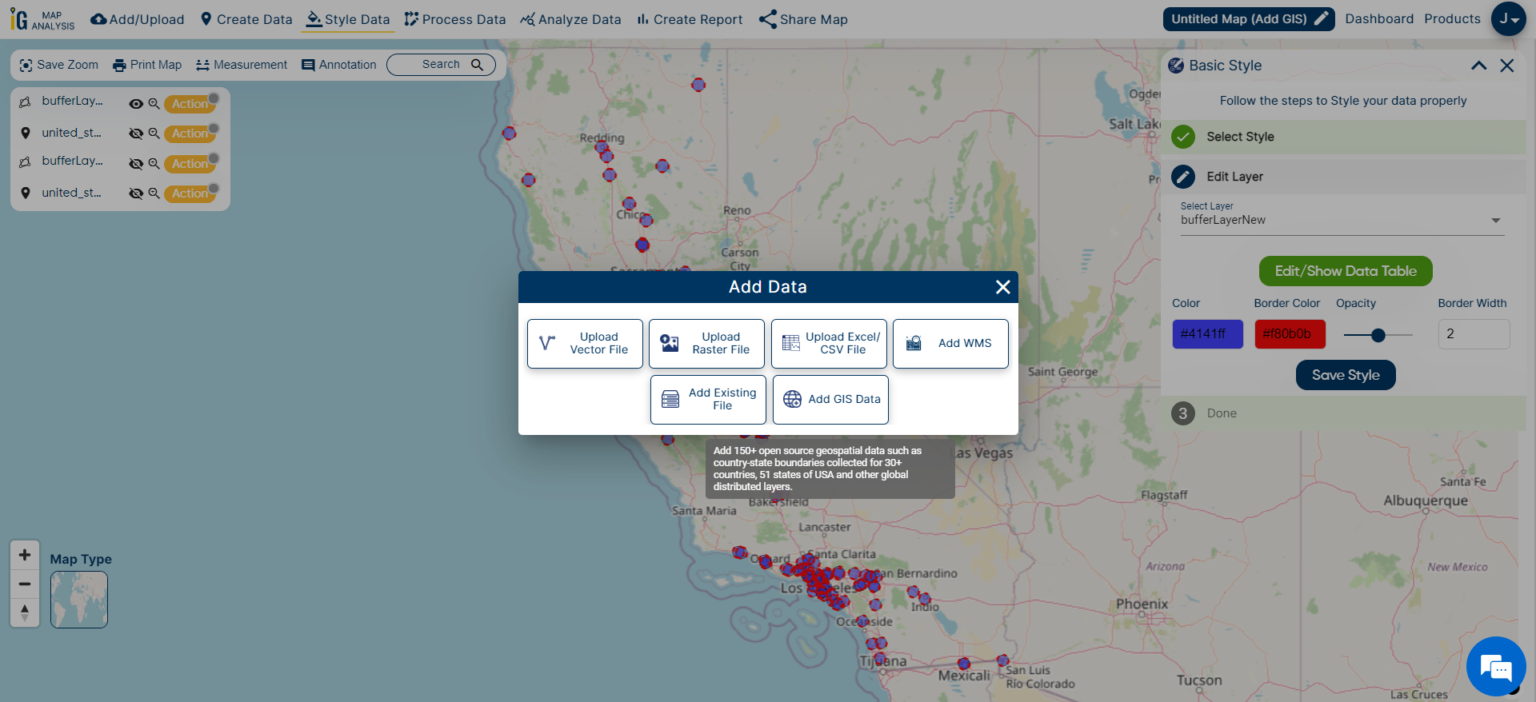Select Upload Raster File
1536x702 pixels.
(707, 343)
